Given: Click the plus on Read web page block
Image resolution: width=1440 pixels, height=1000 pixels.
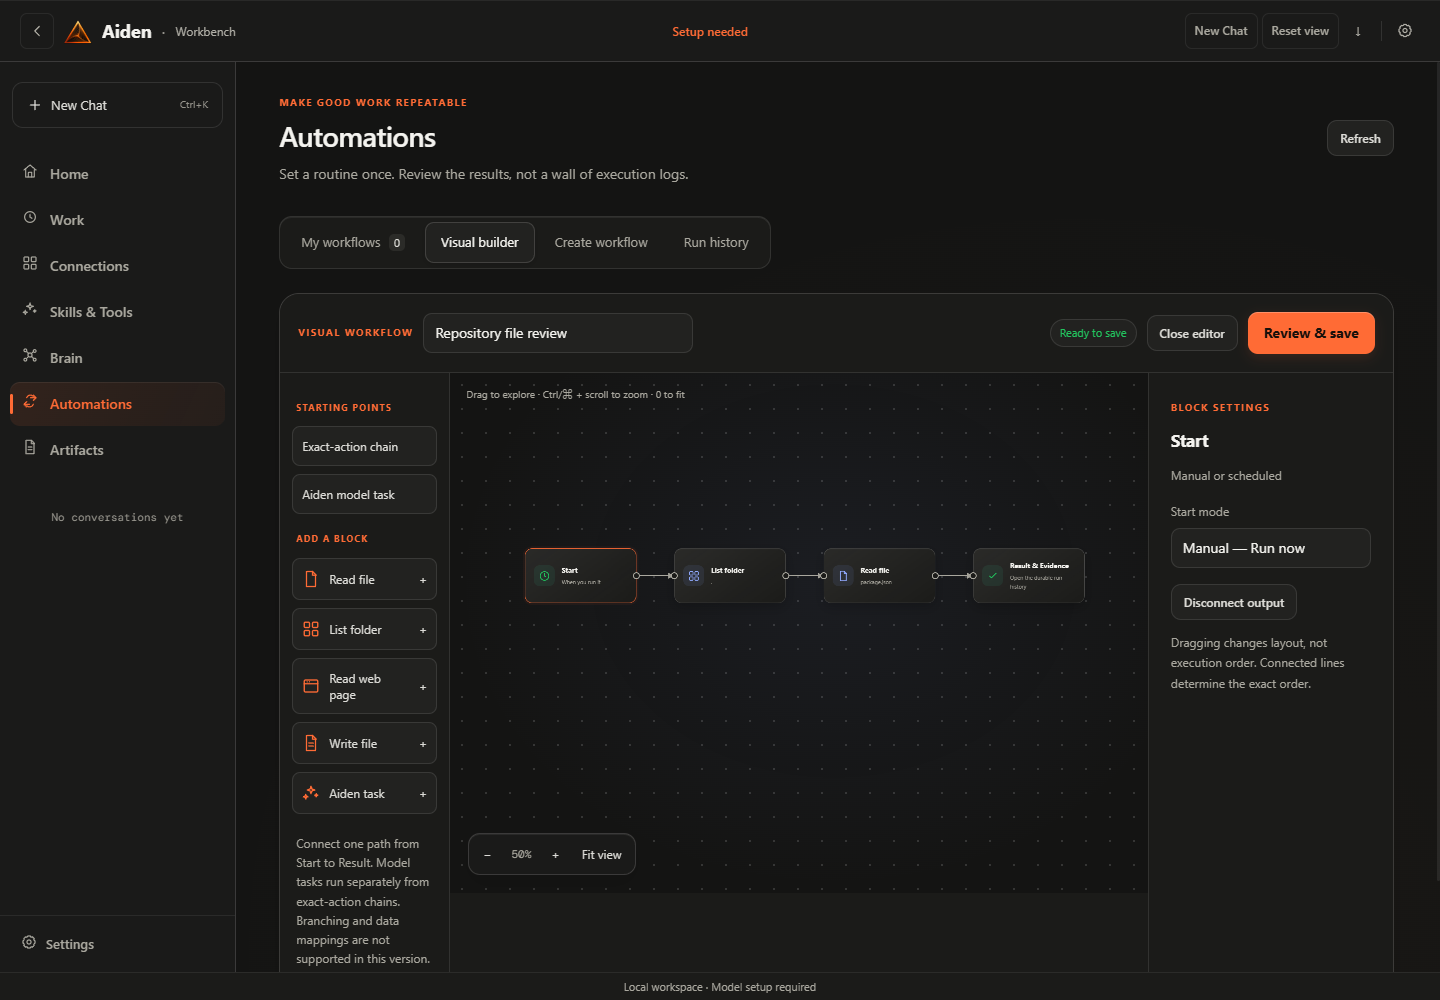Looking at the screenshot, I should [x=423, y=687].
